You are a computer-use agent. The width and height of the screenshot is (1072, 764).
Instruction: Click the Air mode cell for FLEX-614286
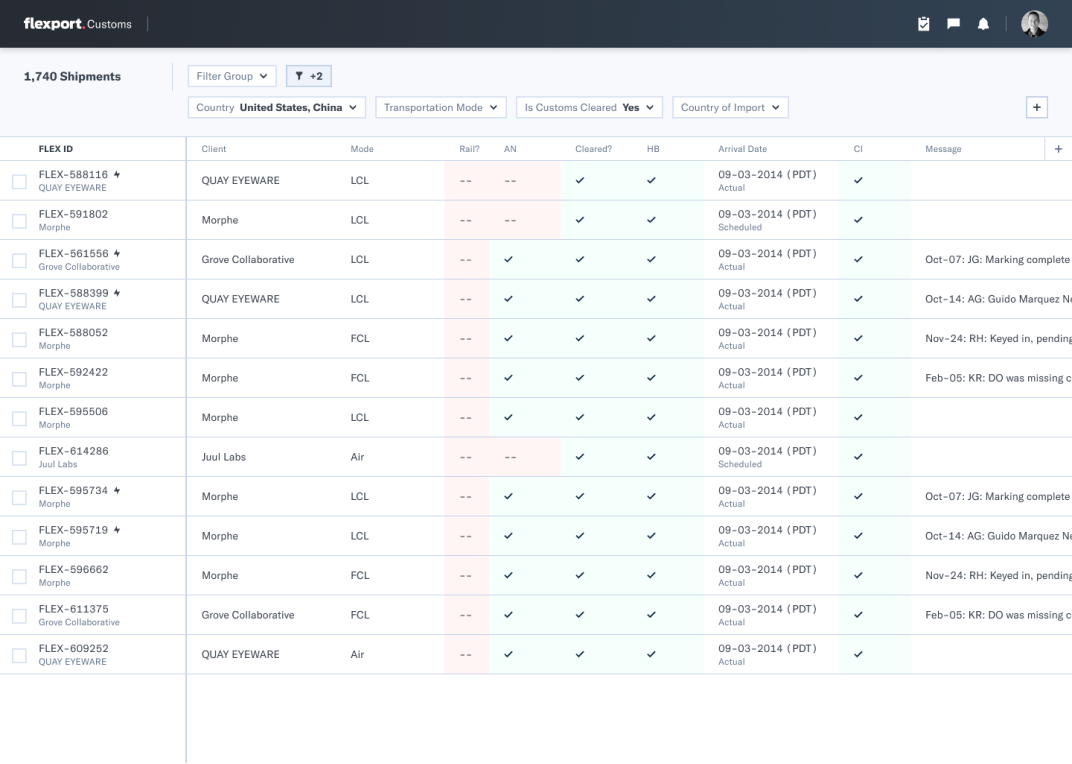[357, 457]
